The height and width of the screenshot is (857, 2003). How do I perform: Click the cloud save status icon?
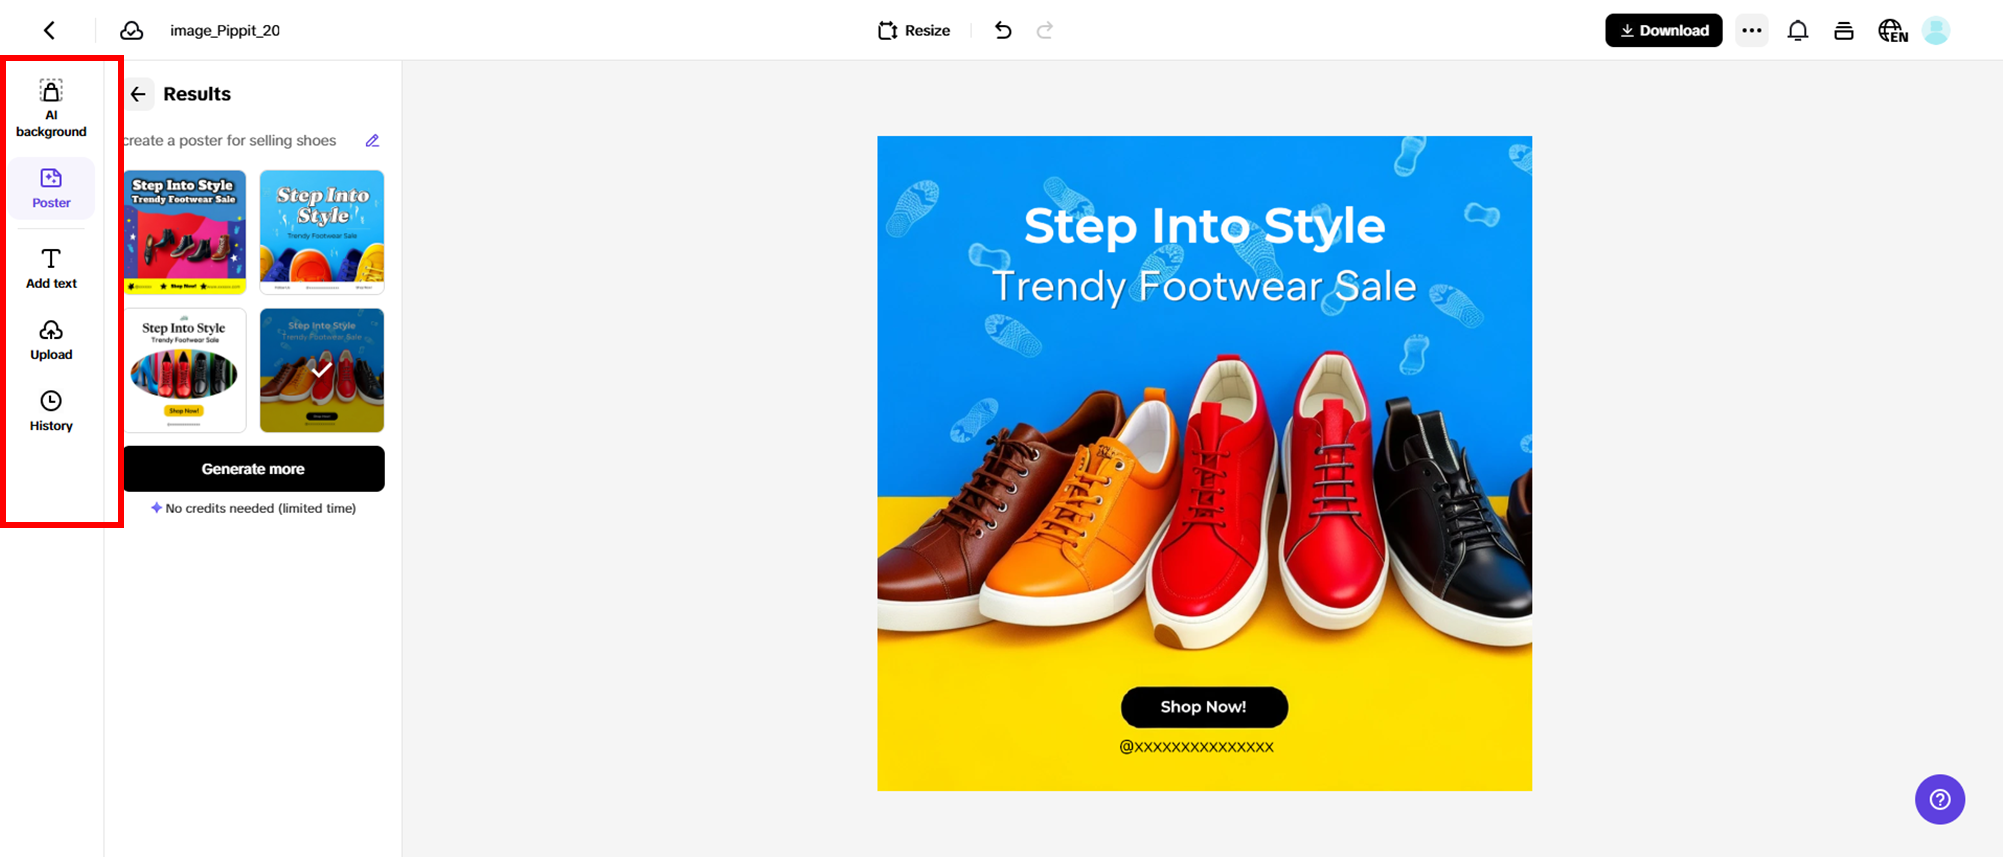point(132,30)
